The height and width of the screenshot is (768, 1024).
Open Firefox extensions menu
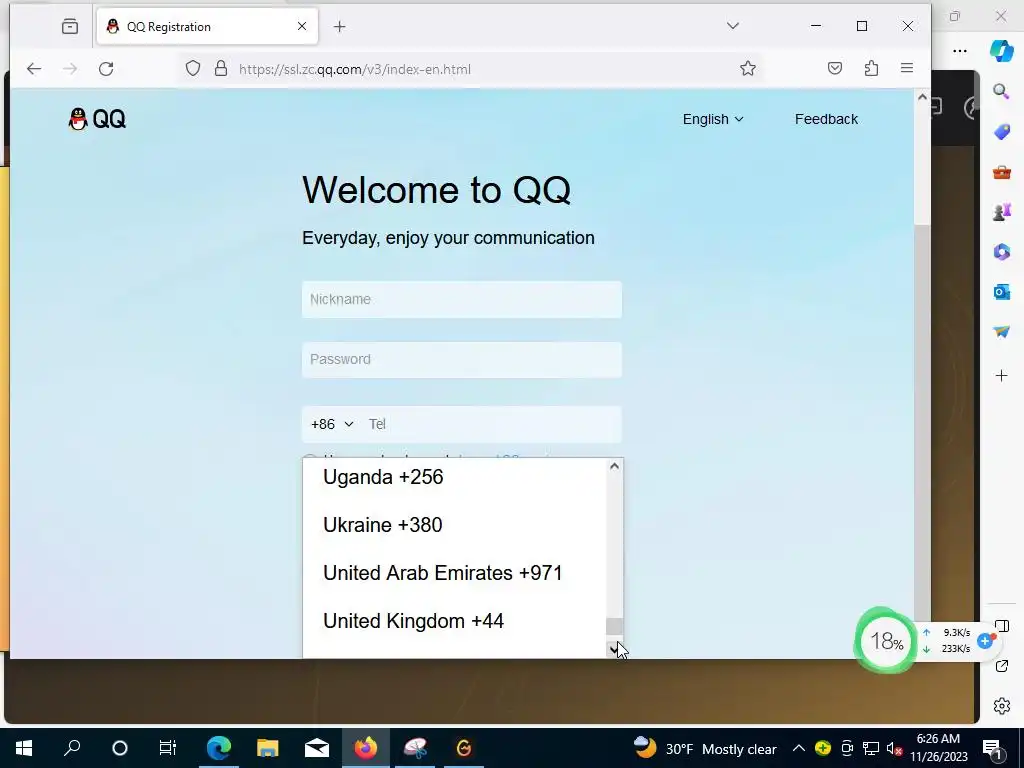(871, 69)
